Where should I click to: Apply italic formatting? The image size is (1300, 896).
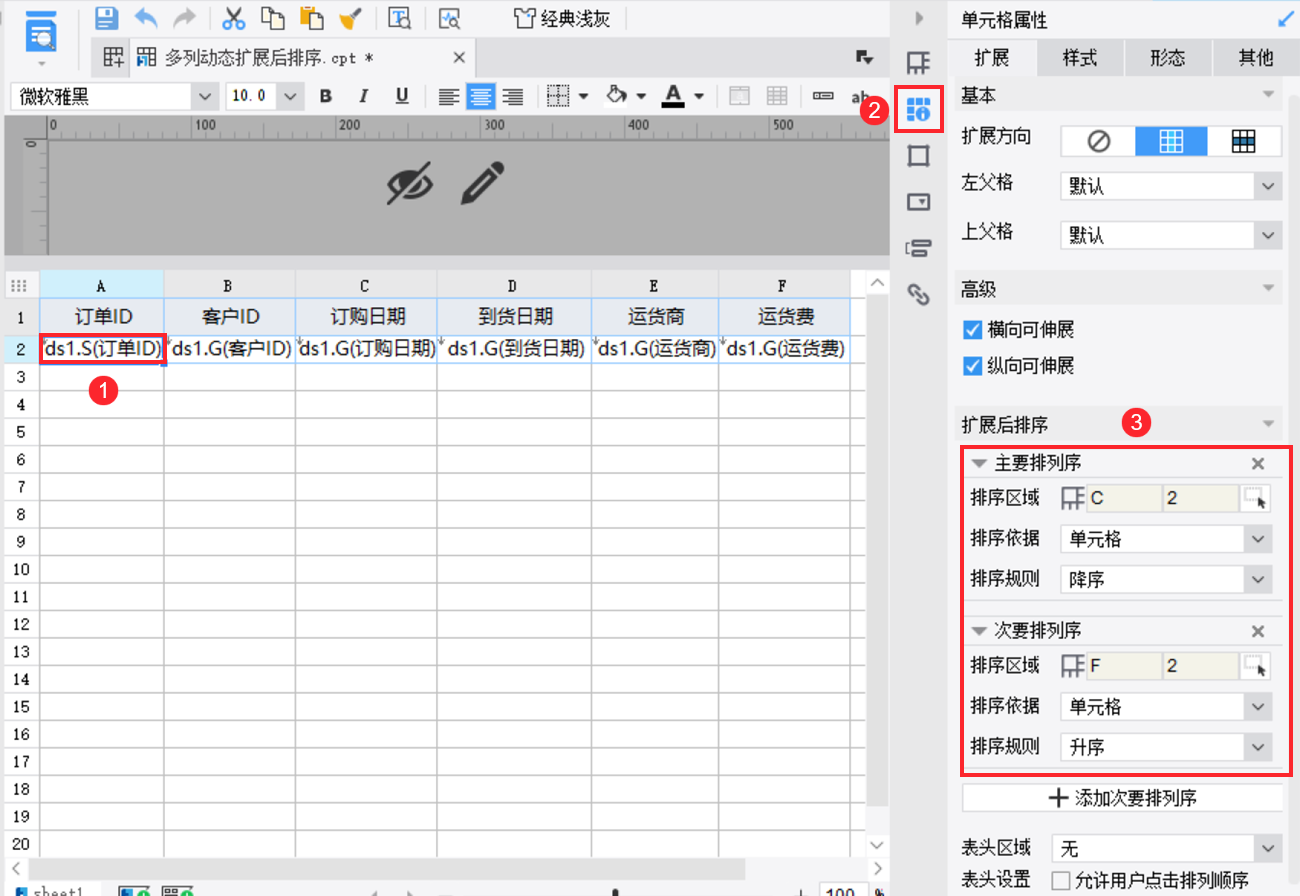tap(363, 96)
